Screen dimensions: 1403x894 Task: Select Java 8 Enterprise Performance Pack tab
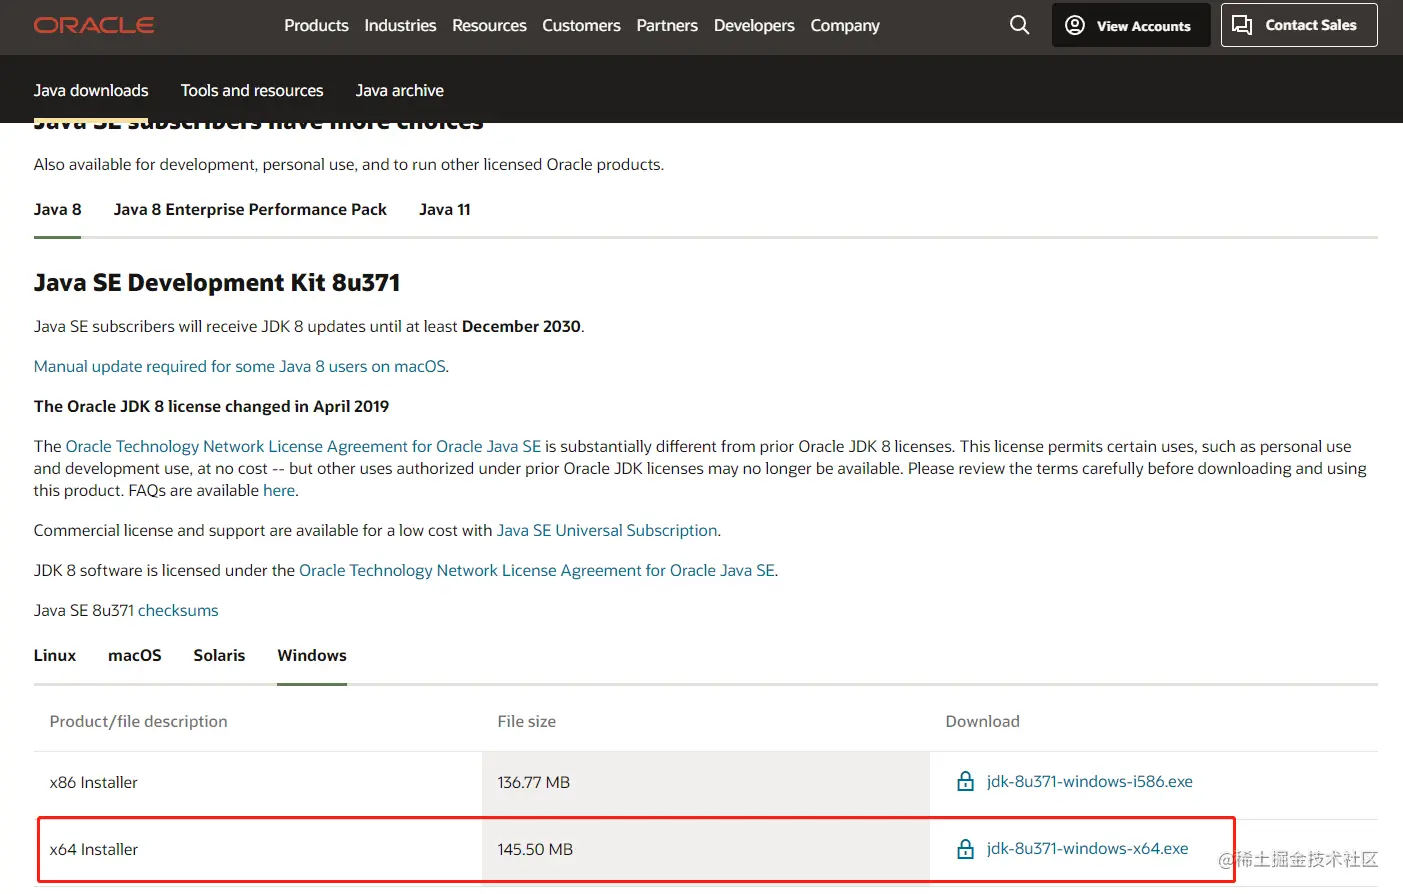250,210
